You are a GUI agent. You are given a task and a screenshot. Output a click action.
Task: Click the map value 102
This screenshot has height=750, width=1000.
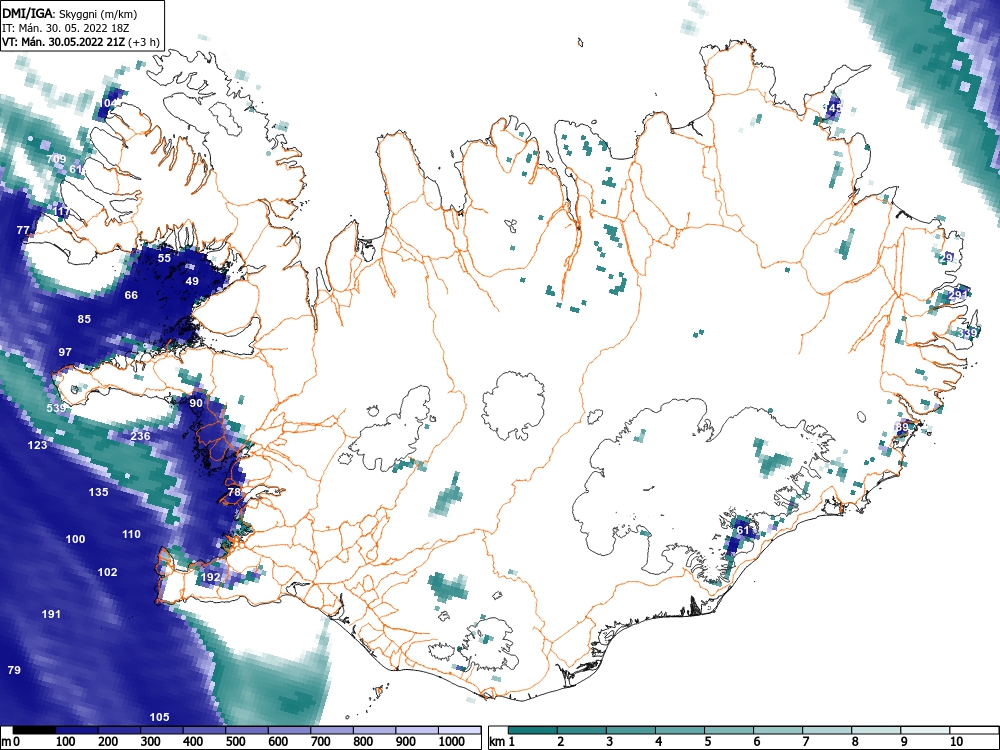tap(107, 572)
